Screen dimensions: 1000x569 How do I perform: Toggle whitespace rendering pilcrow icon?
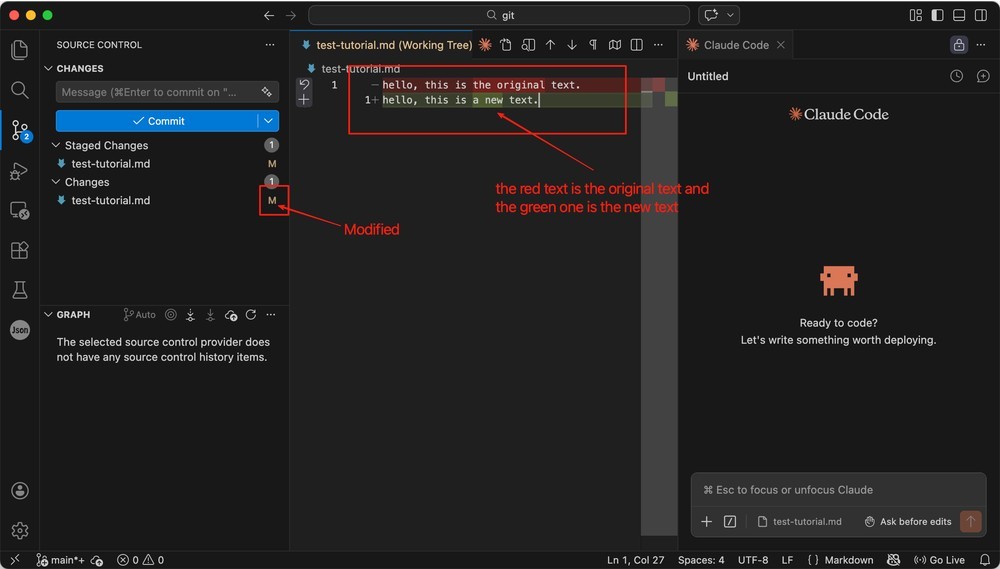(593, 45)
